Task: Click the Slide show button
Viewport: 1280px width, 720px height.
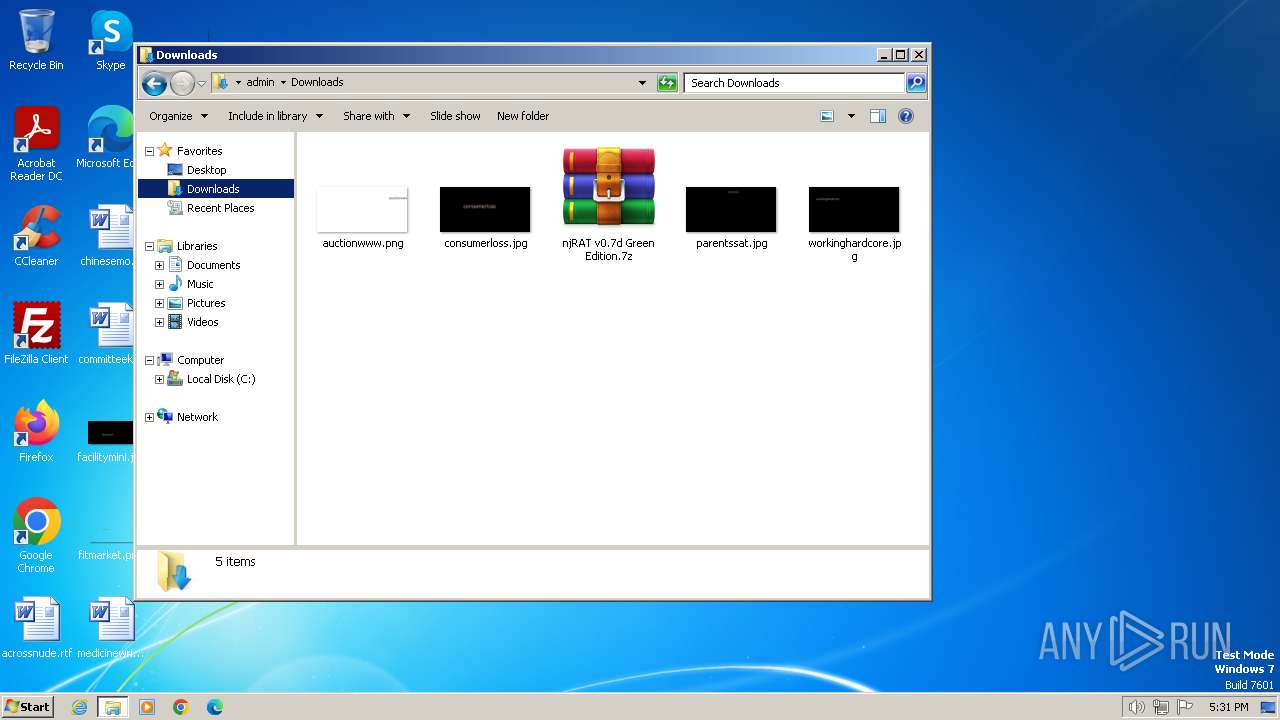Action: (455, 116)
